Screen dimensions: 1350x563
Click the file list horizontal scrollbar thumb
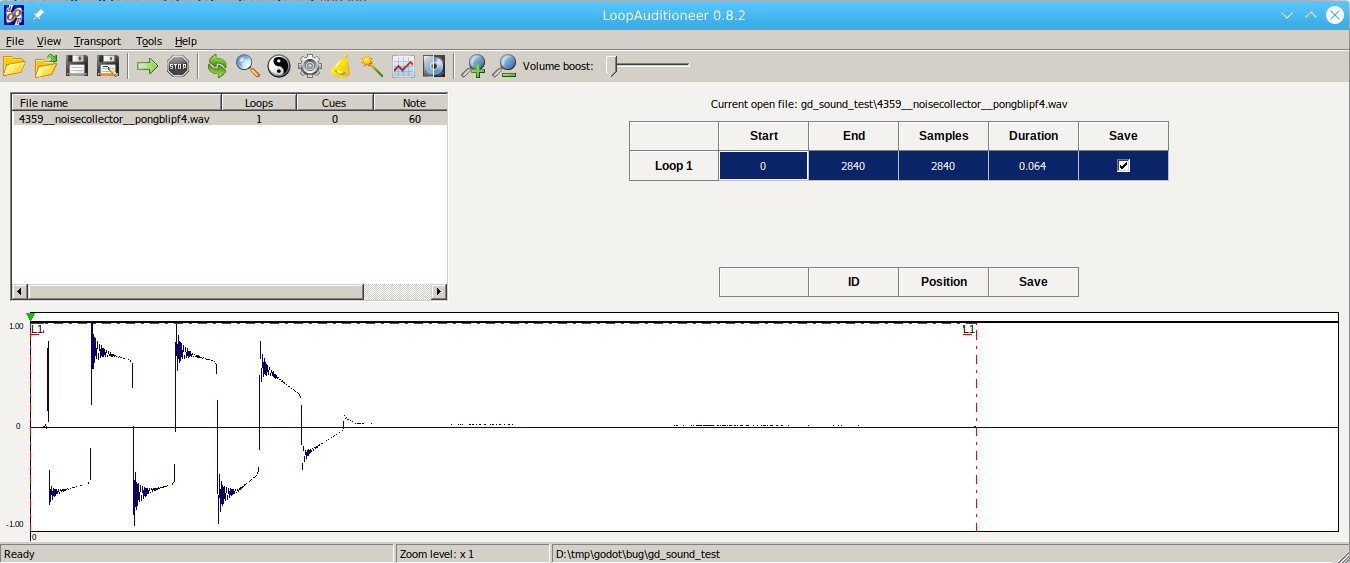195,291
